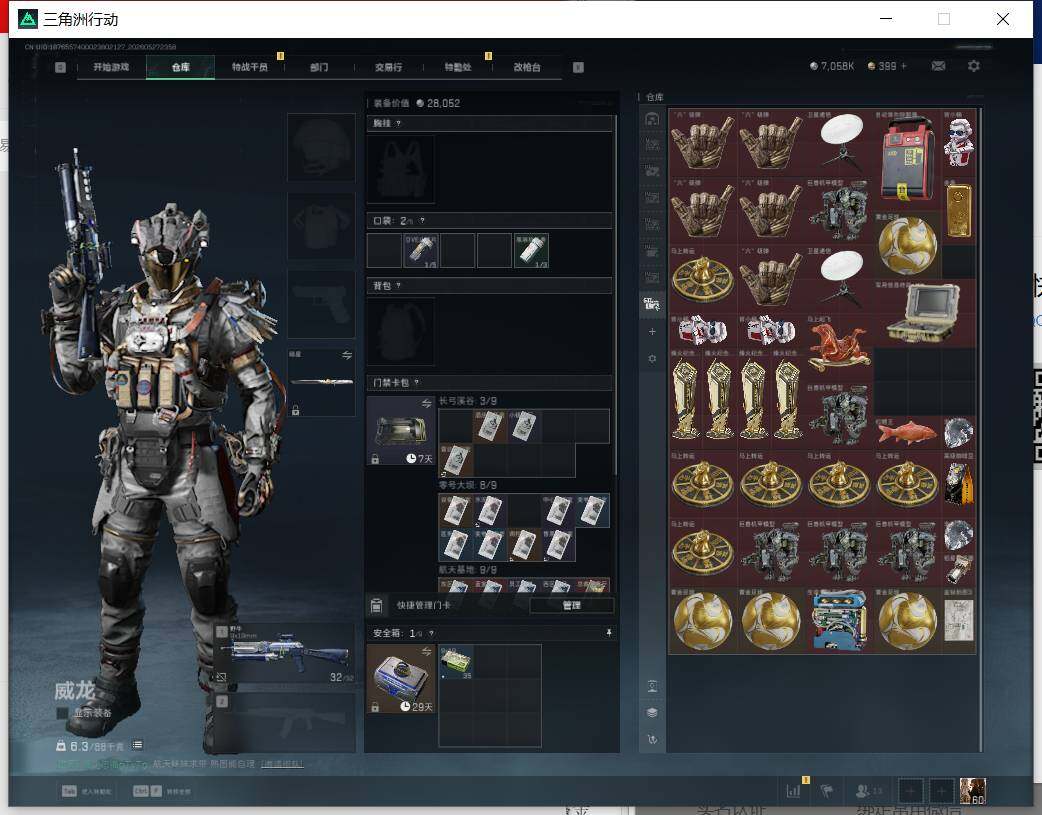Image resolution: width=1042 pixels, height=815 pixels.
Task: Select the keycard case with 7天 timer
Action: coord(401,431)
